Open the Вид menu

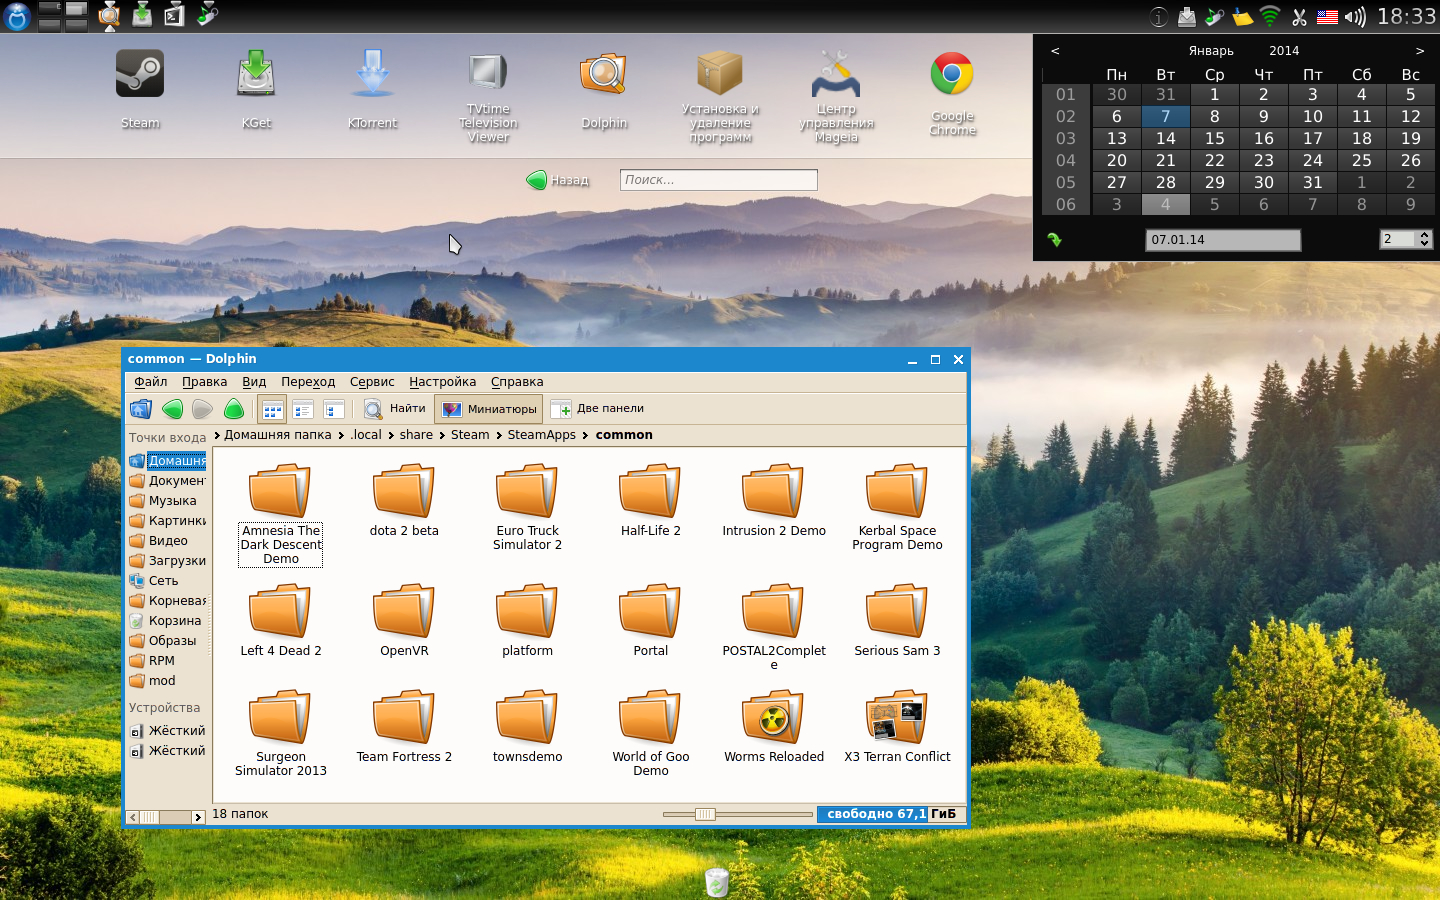tap(254, 382)
